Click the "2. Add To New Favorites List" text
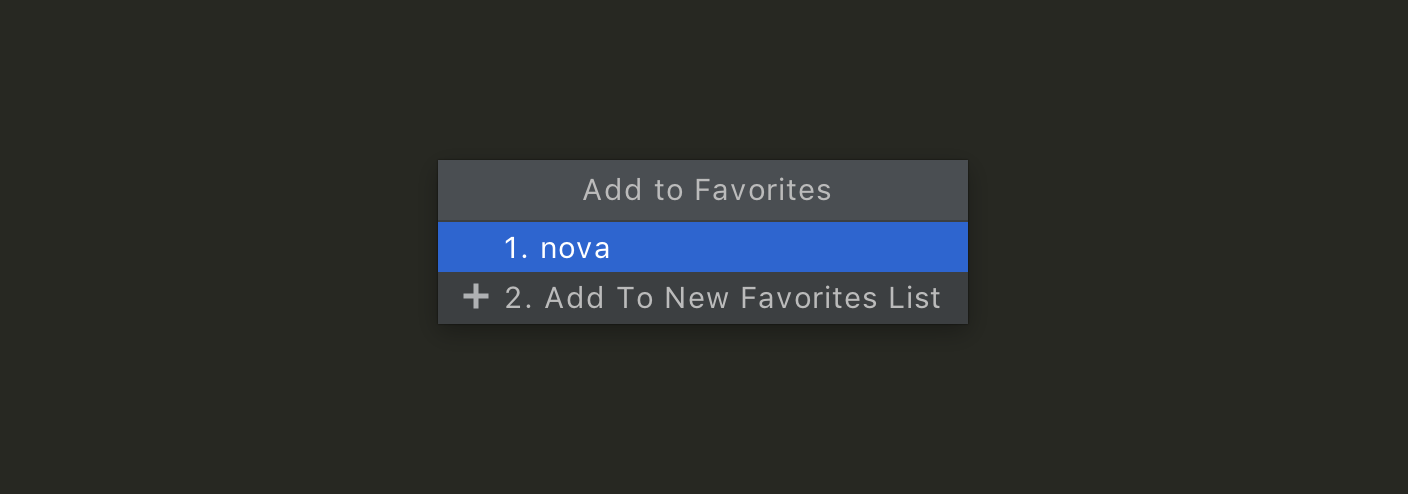This screenshot has width=1408, height=494. [x=722, y=298]
